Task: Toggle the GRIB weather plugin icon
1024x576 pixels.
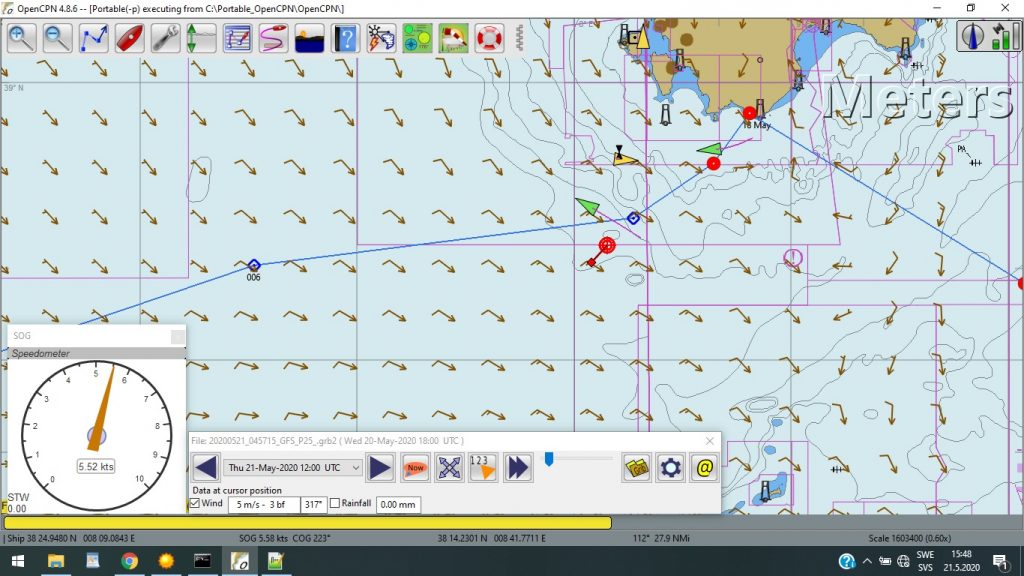Action: click(x=381, y=38)
